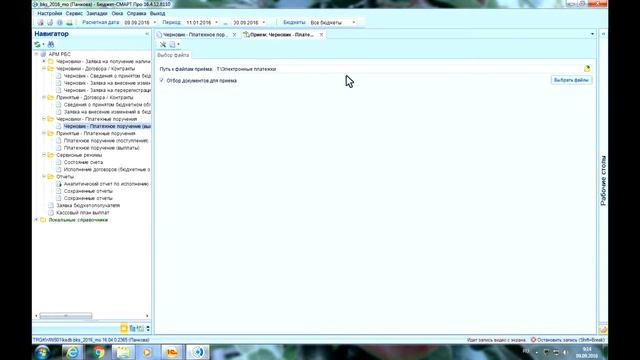This screenshot has height=360, width=640.
Task: Open the dropdown arrow next to refresh icon
Action: click(x=43, y=44)
